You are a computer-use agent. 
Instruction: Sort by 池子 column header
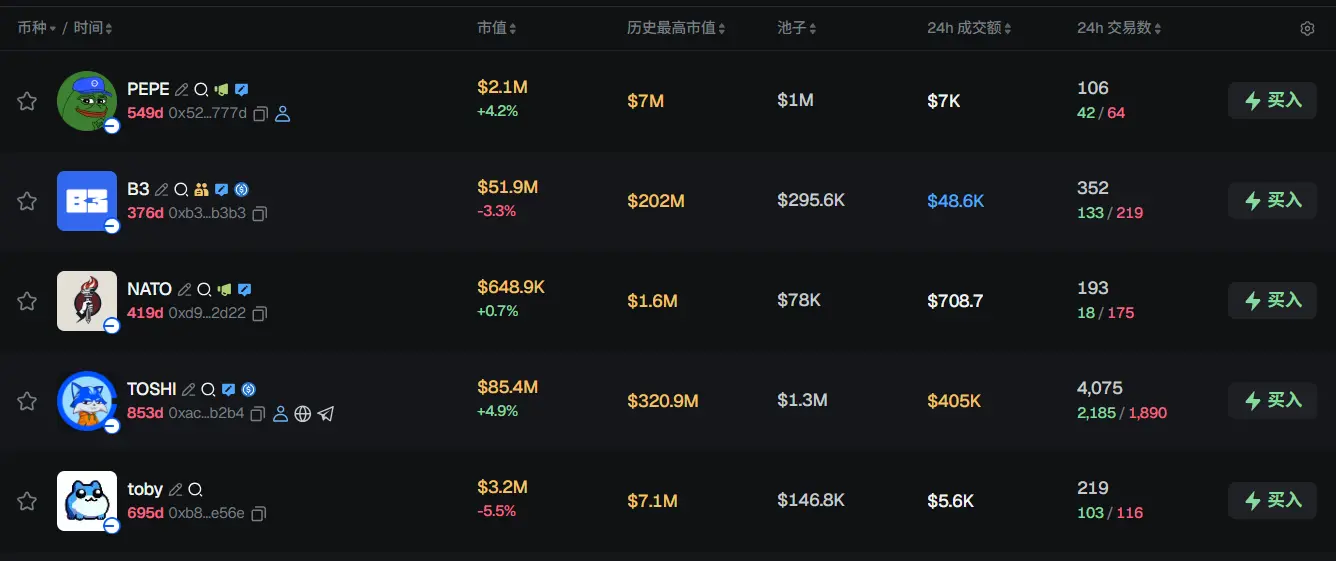click(797, 28)
